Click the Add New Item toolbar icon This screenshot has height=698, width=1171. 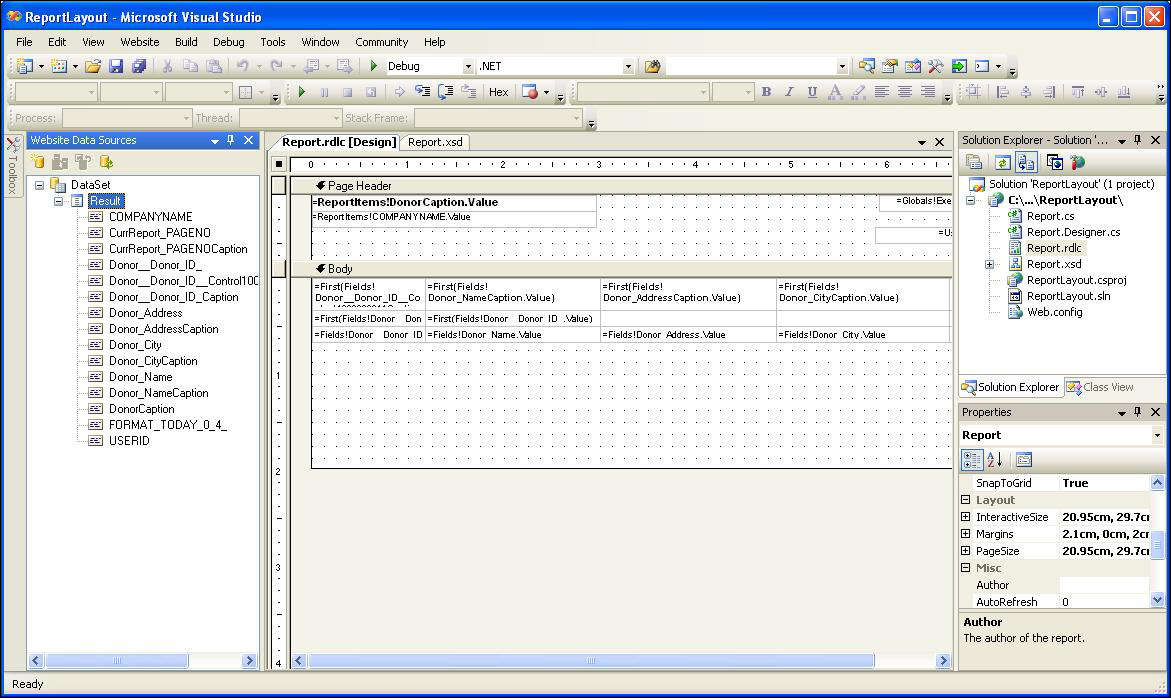(x=59, y=66)
